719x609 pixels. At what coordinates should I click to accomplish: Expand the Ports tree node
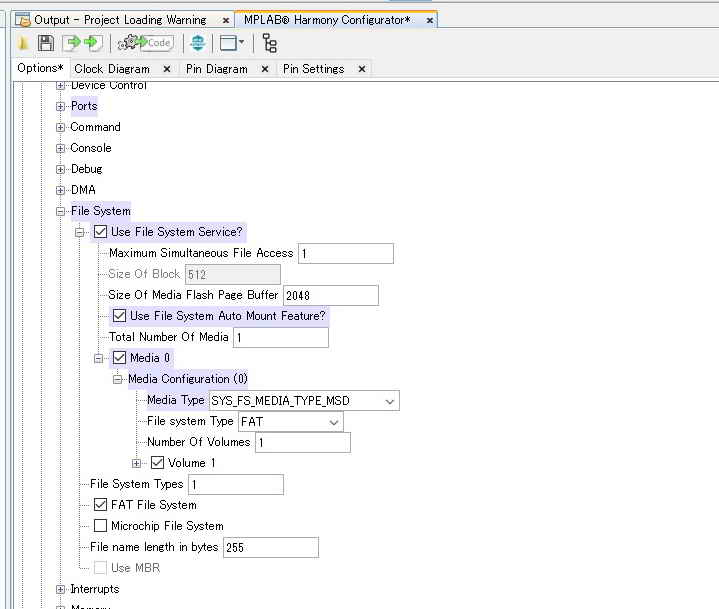click(x=60, y=106)
